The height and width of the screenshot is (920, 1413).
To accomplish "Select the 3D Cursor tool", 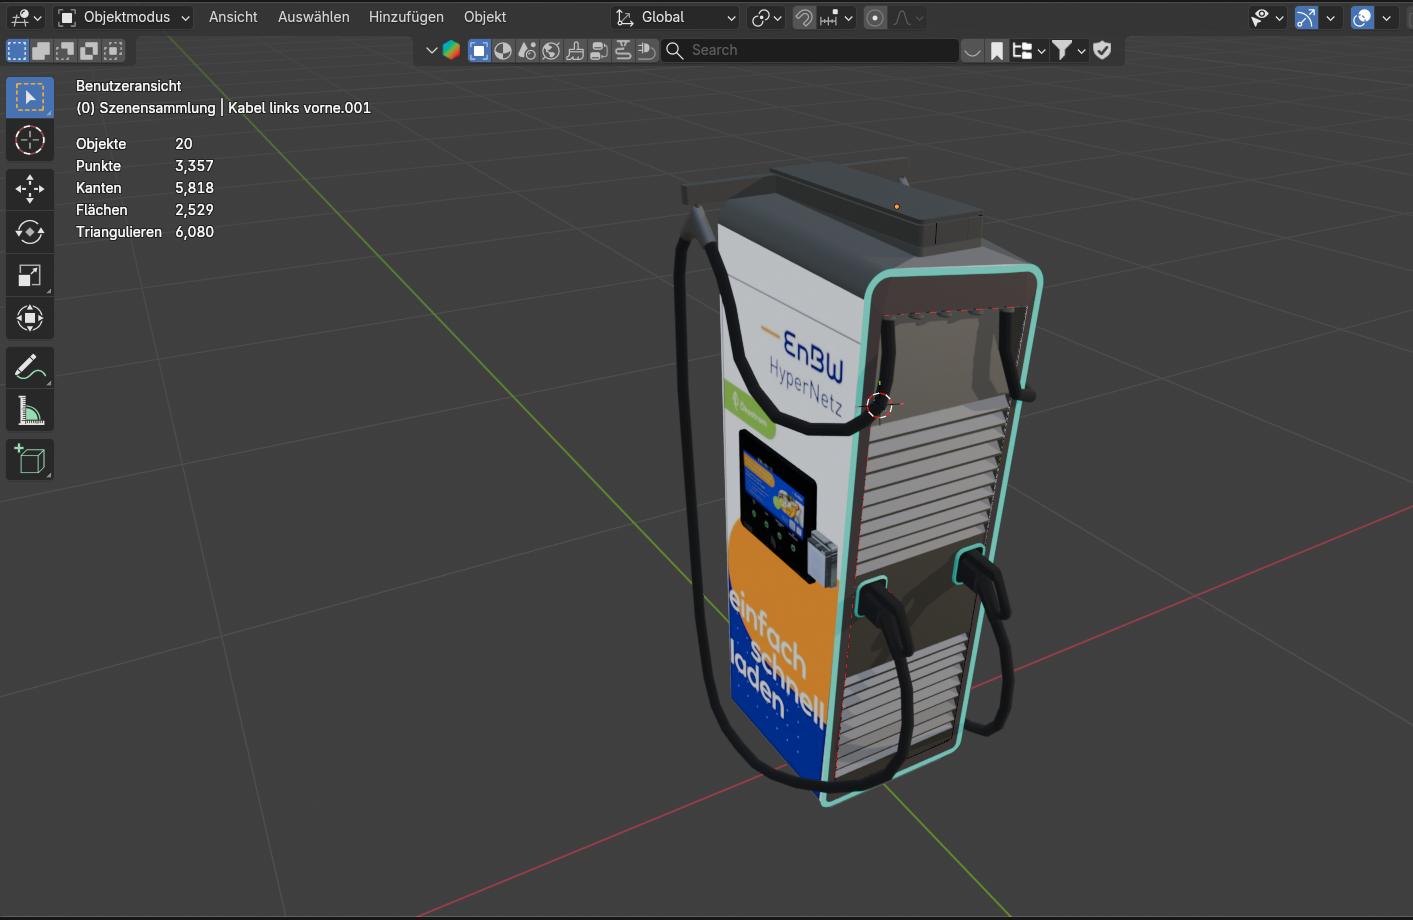I will pos(30,140).
